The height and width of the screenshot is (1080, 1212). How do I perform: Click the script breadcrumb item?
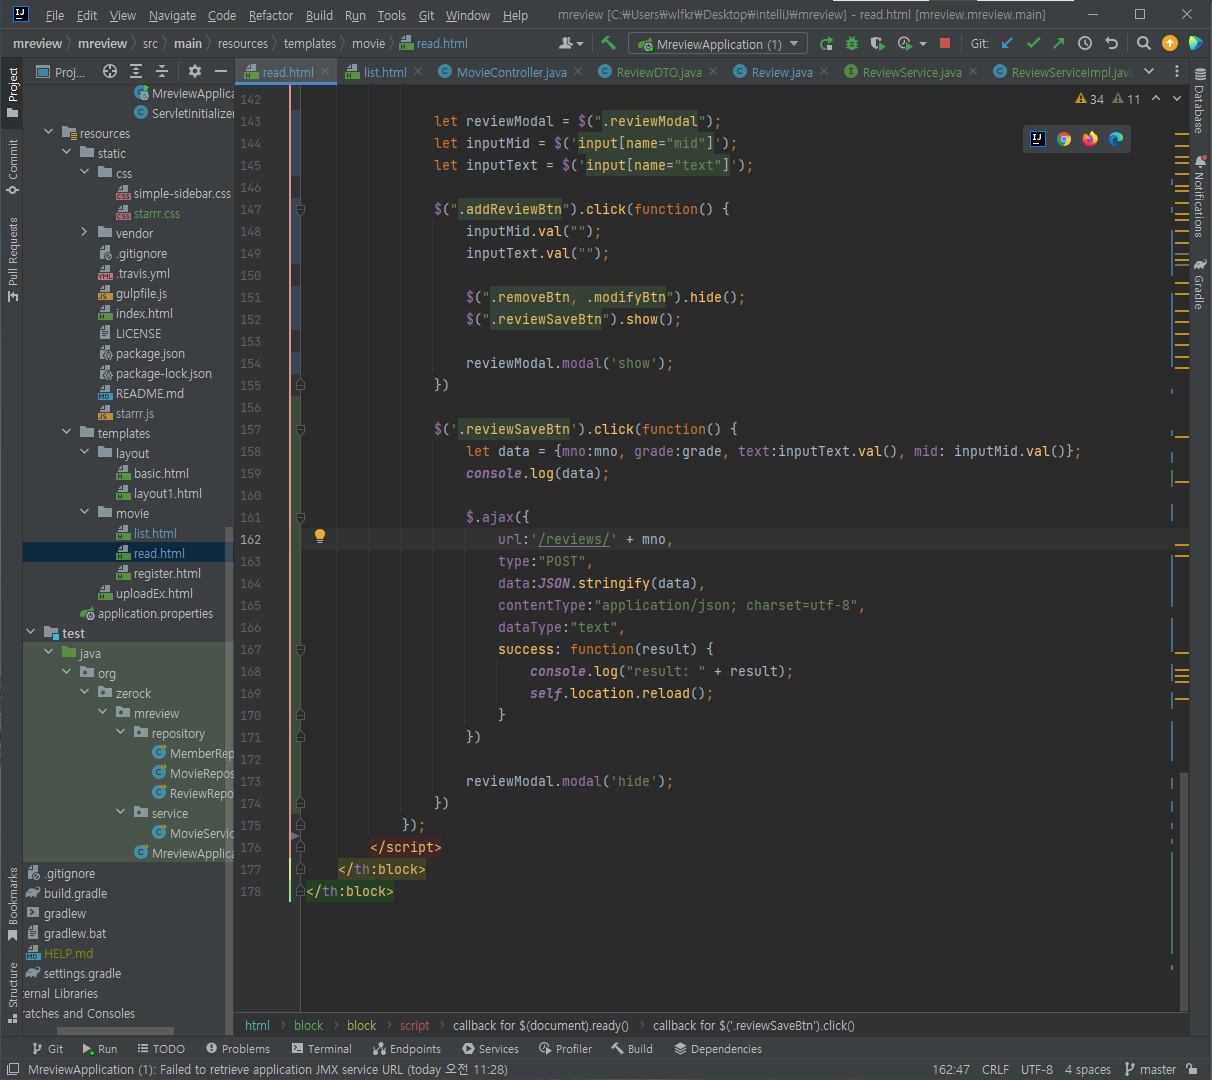414,1025
